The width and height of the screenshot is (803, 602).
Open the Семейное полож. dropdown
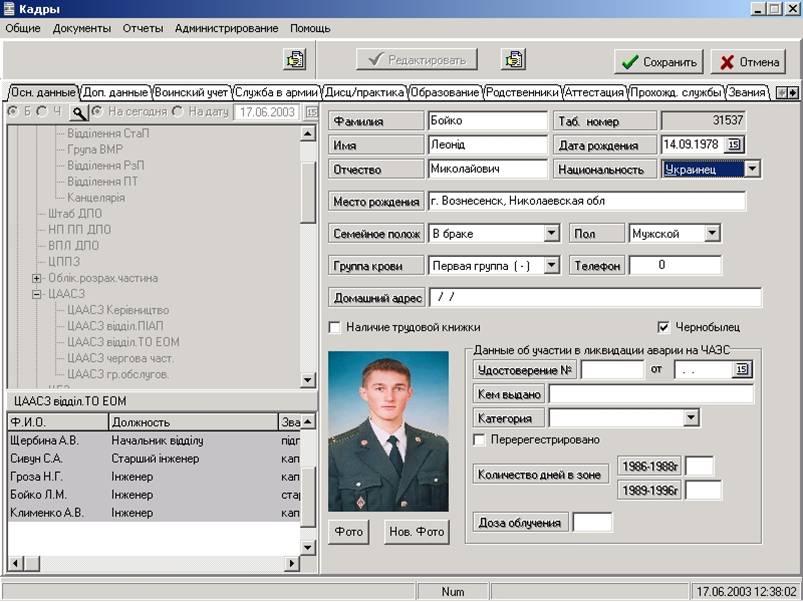pos(551,234)
